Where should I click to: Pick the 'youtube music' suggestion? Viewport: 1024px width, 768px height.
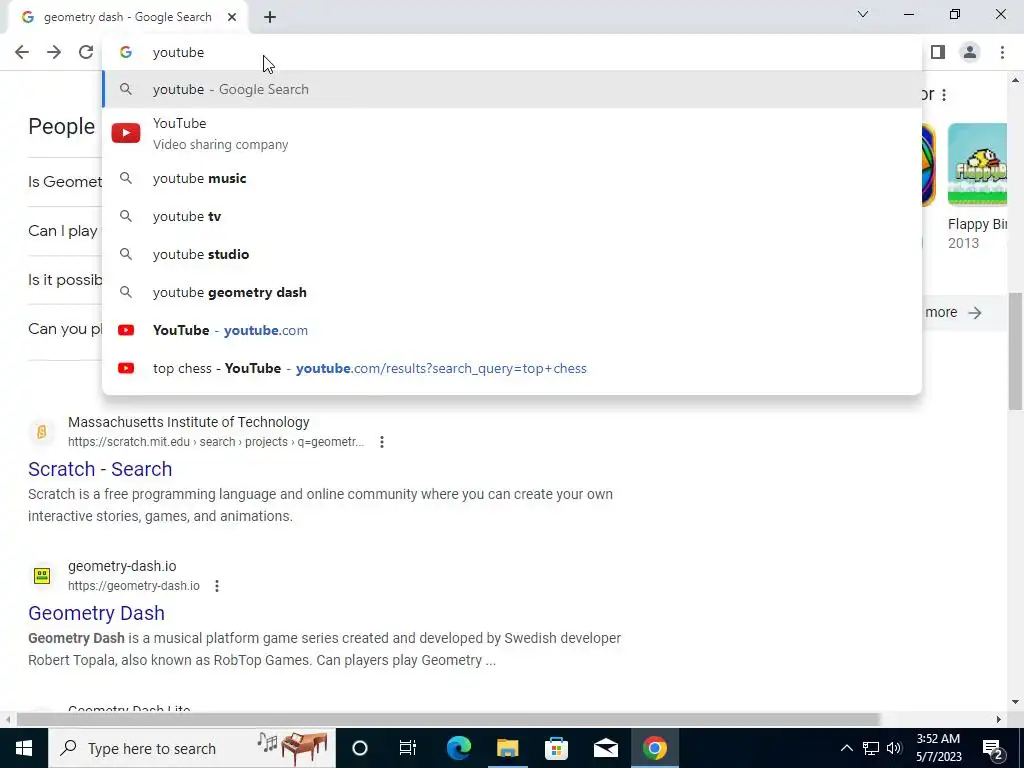(x=512, y=178)
